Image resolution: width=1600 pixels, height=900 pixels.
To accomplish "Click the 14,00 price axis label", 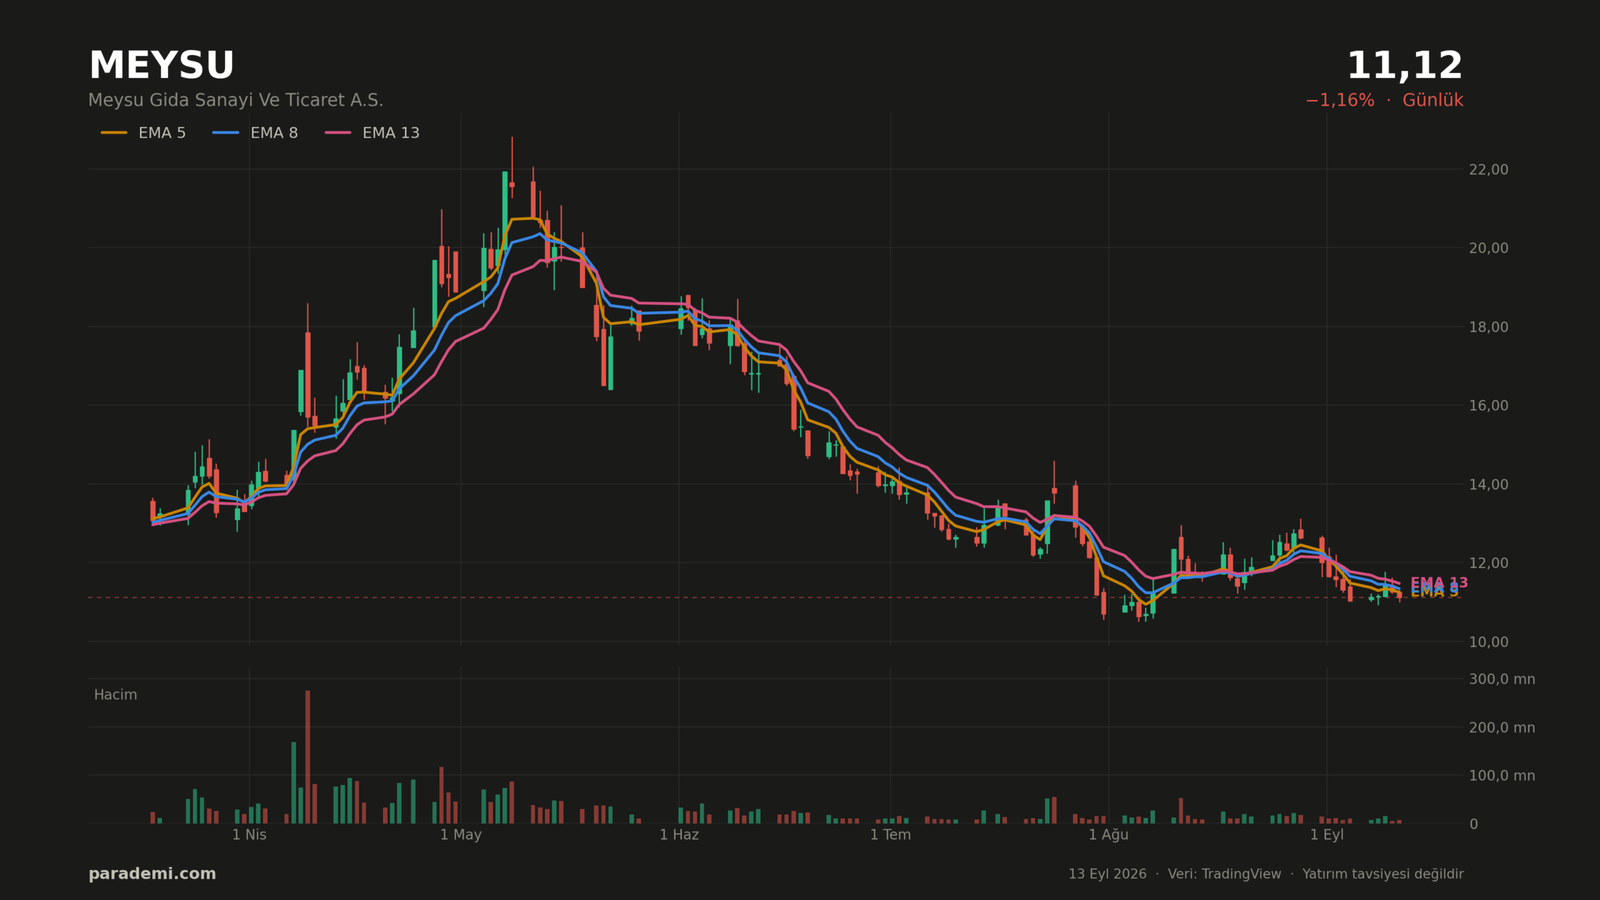I will 1488,485.
